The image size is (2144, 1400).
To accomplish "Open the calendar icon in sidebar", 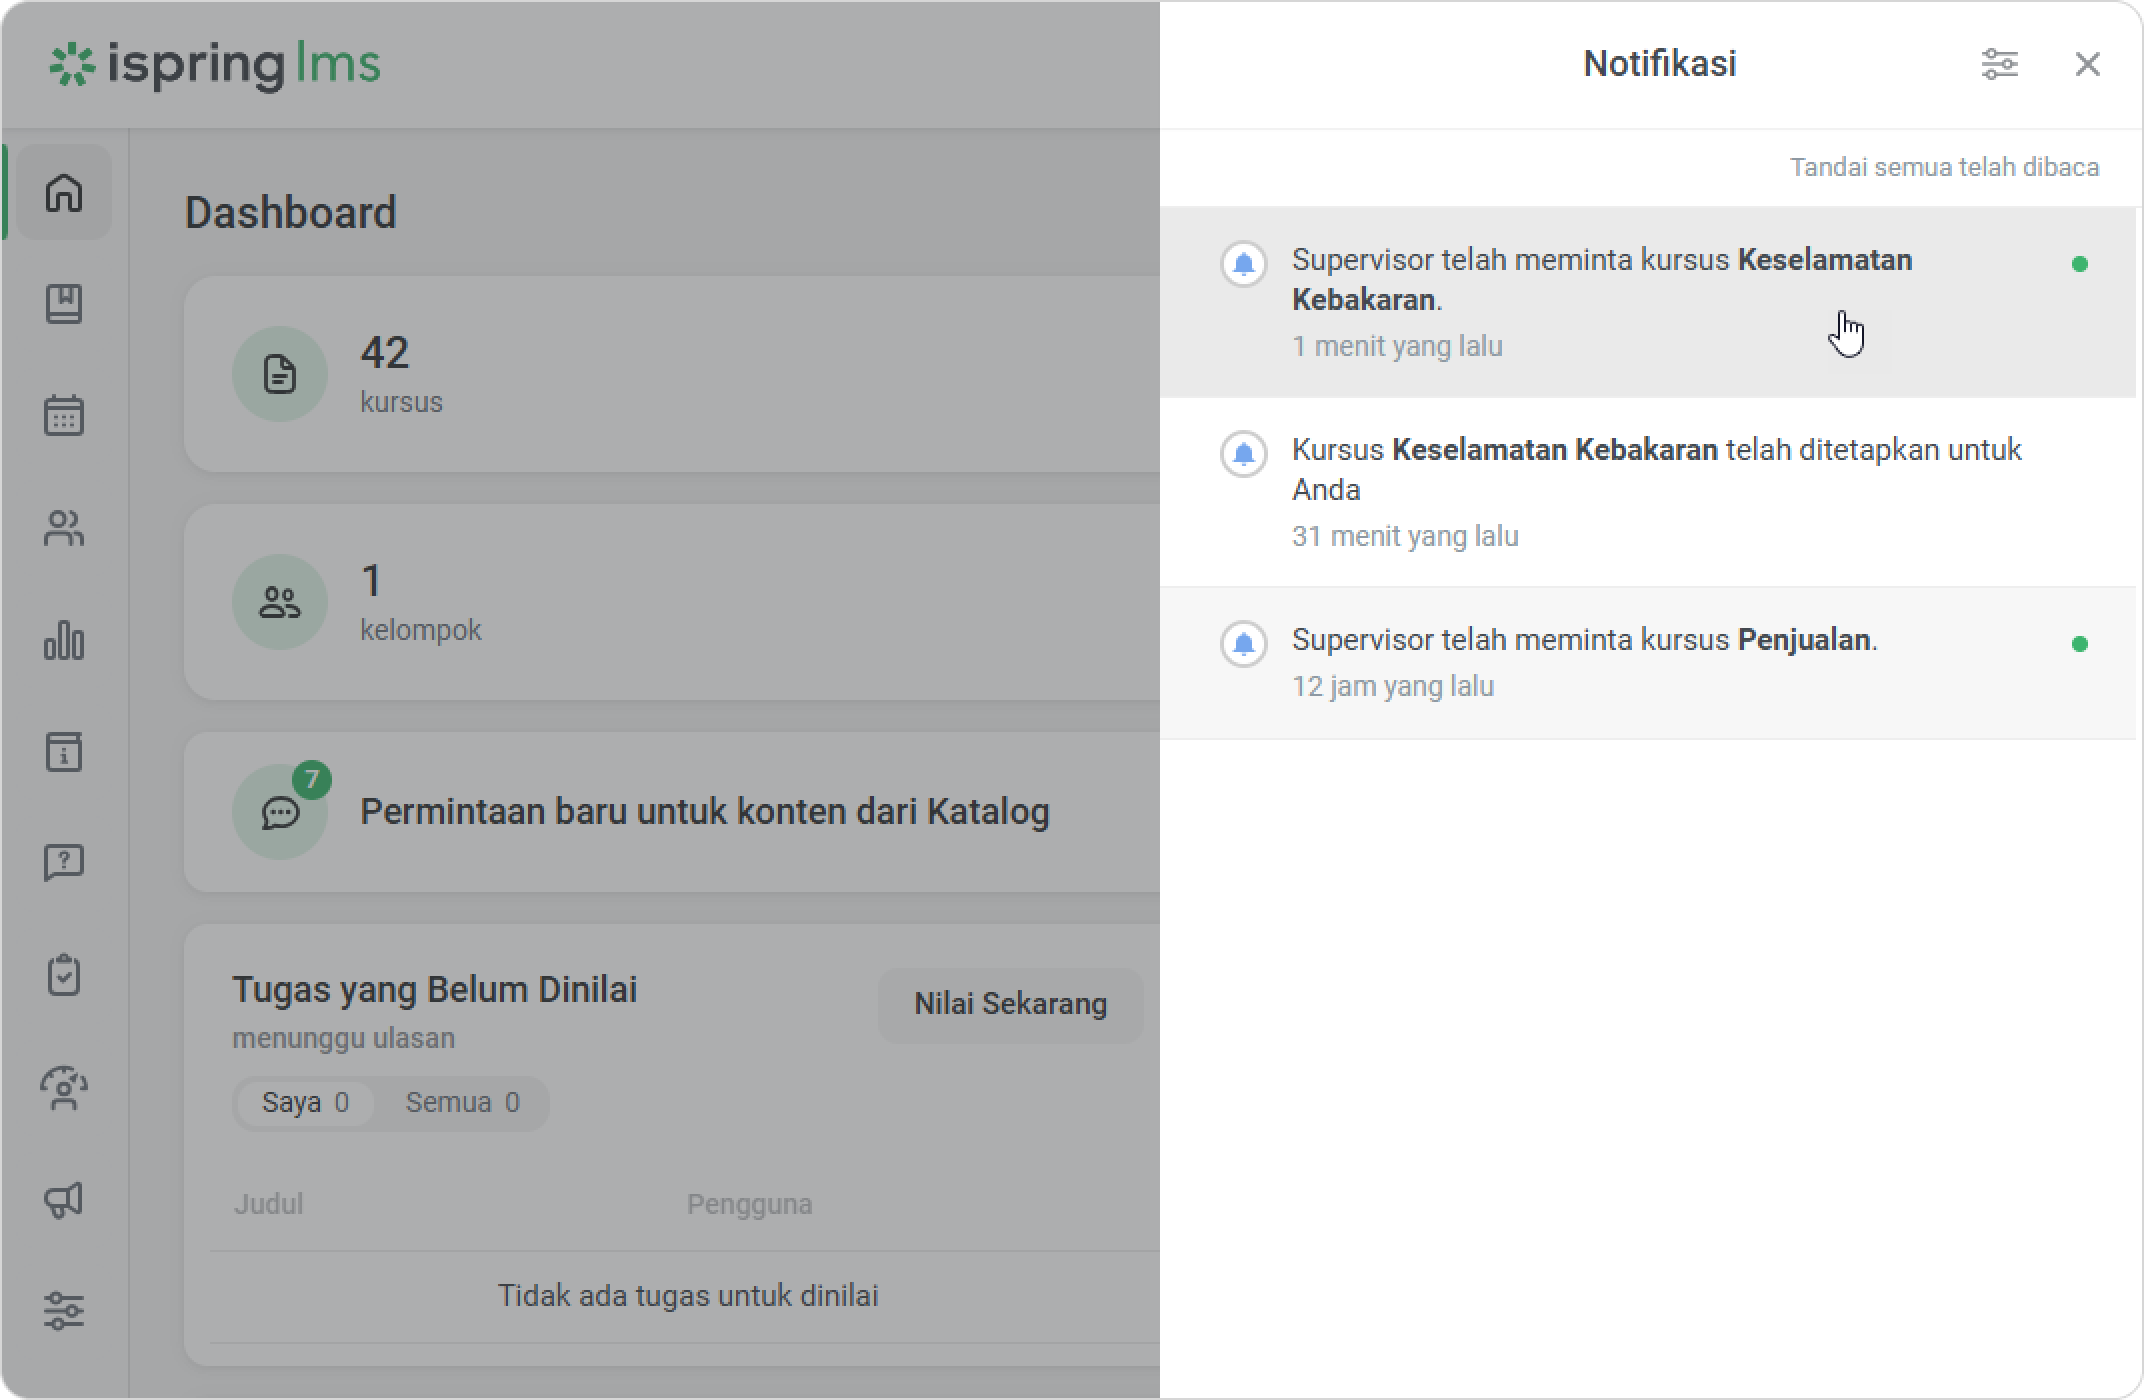I will tap(64, 415).
